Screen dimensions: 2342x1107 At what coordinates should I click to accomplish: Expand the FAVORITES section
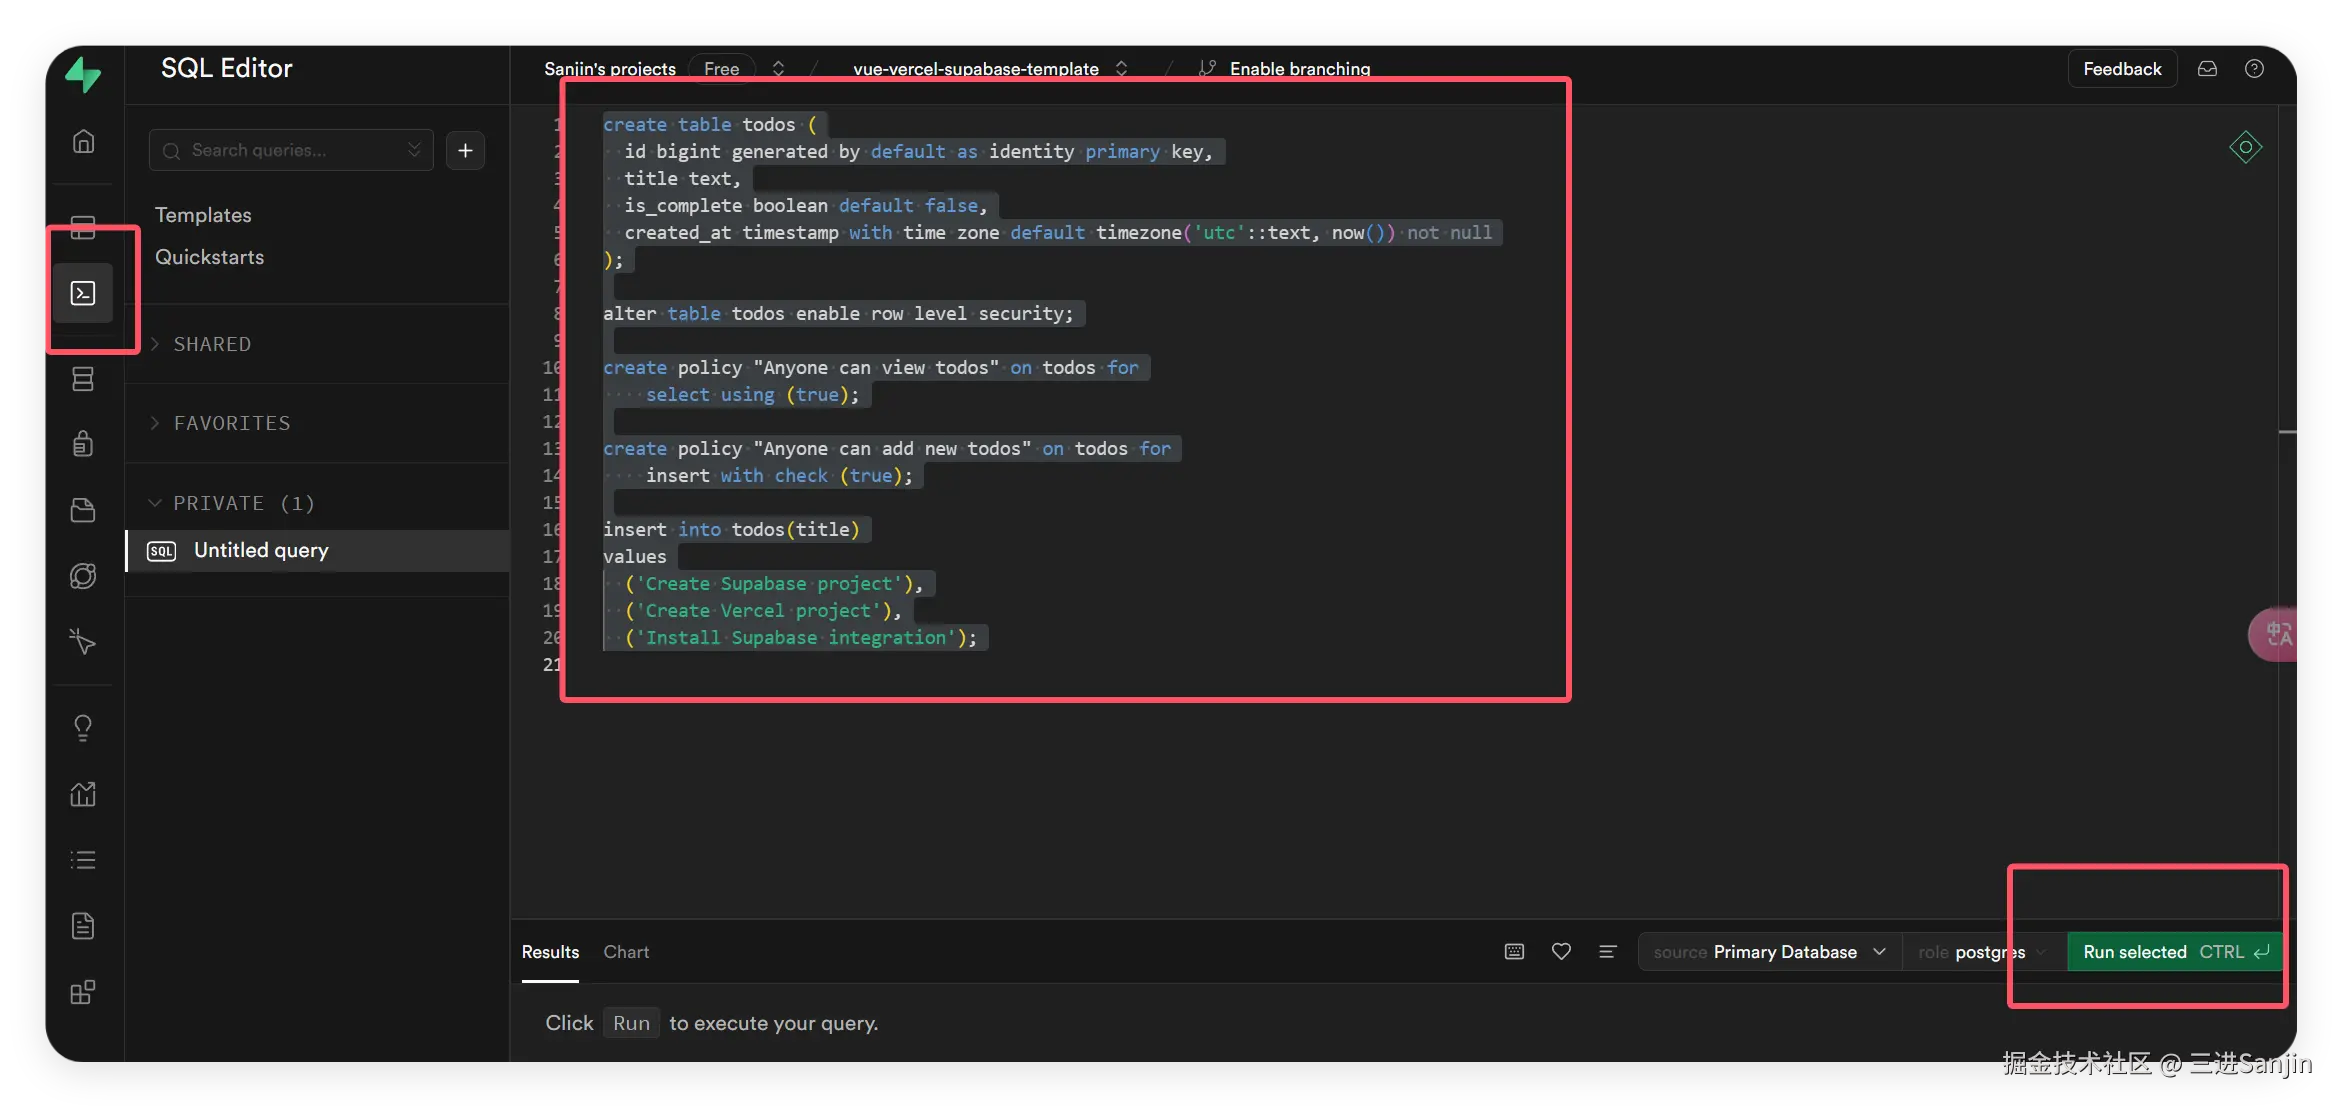231,423
